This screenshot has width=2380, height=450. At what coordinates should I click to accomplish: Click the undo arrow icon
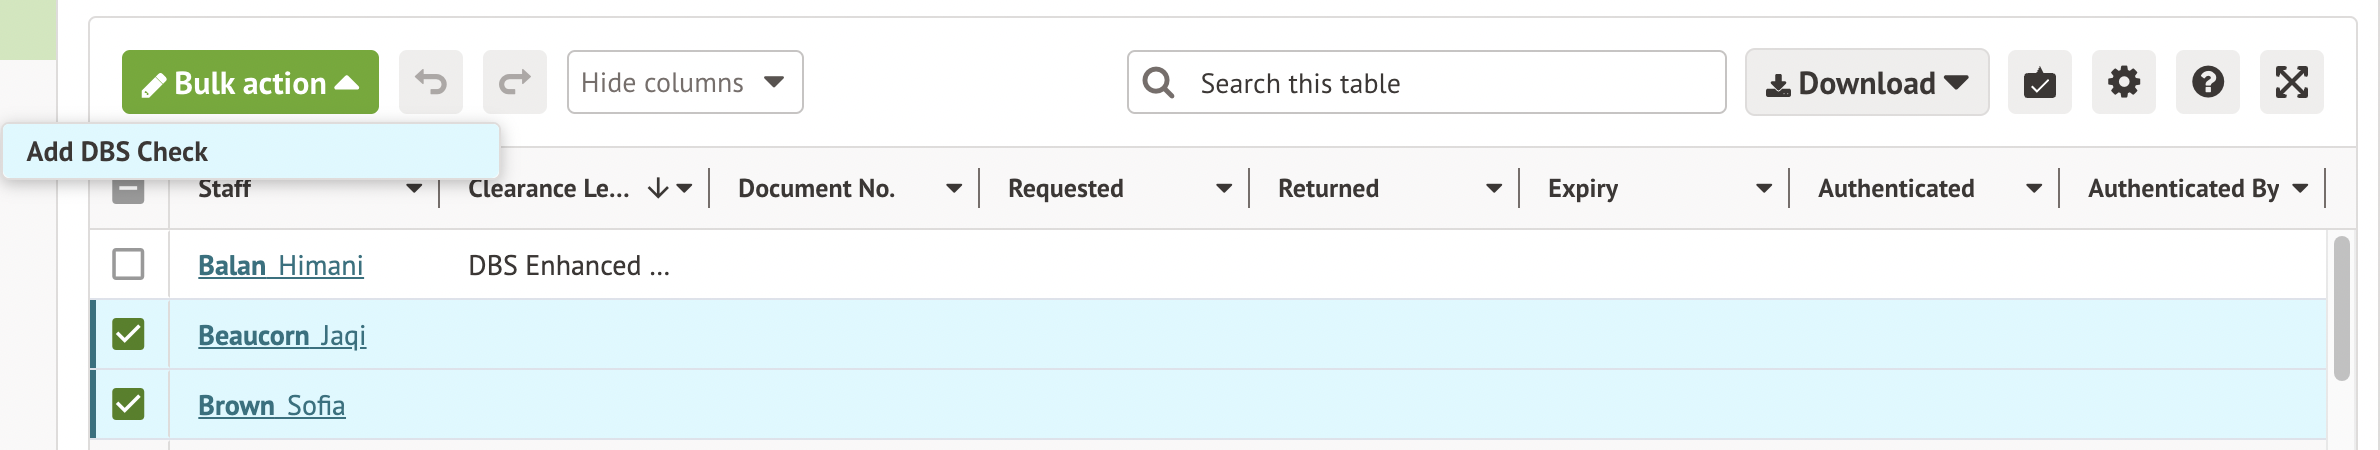point(431,82)
